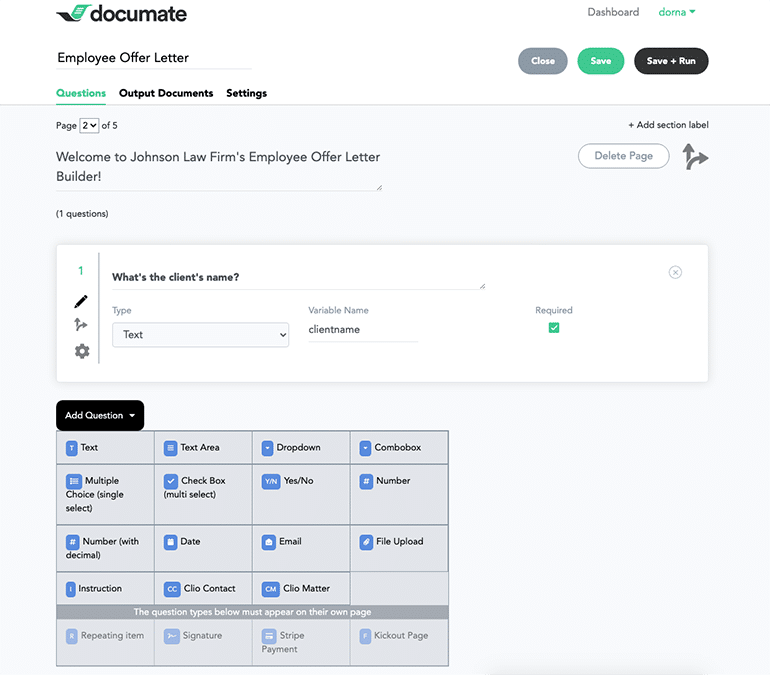
Task: Click the clientname variable name field
Action: click(363, 330)
